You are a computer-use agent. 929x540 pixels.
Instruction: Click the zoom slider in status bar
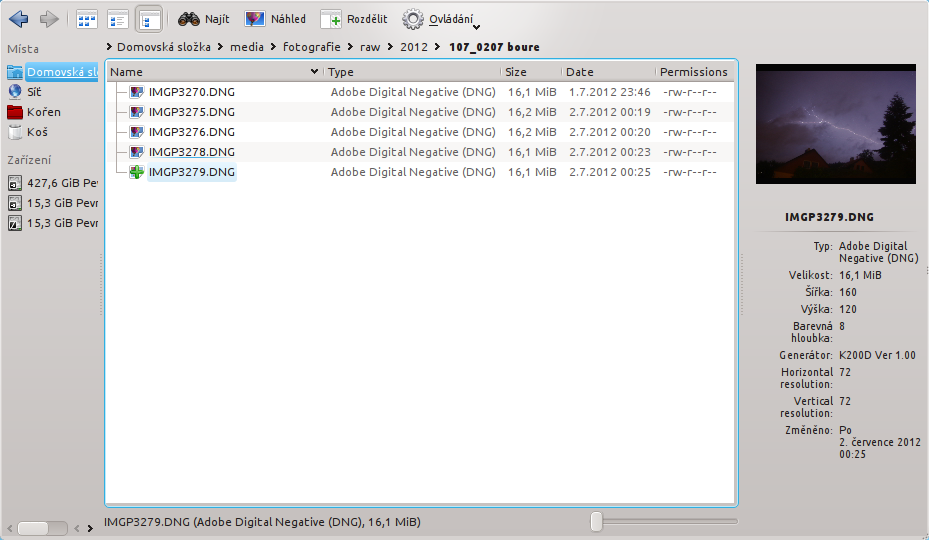[x=597, y=521]
